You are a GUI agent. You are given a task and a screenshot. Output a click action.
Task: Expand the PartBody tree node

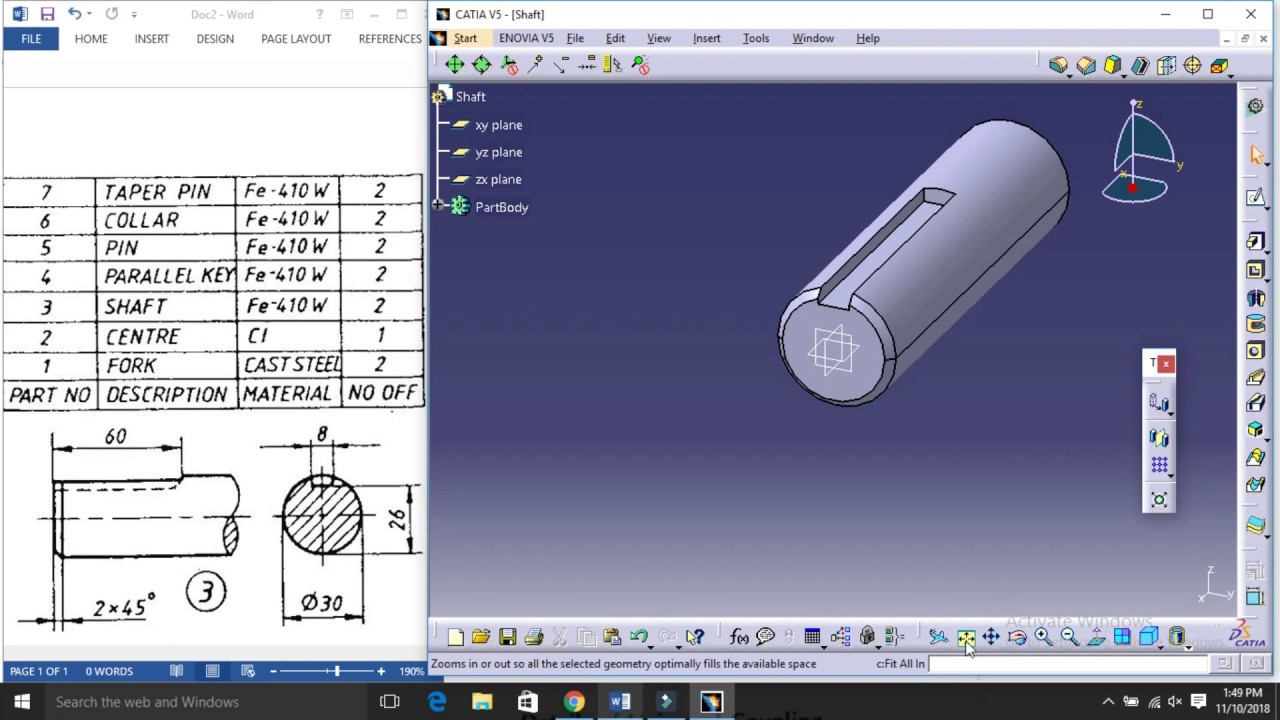(438, 206)
